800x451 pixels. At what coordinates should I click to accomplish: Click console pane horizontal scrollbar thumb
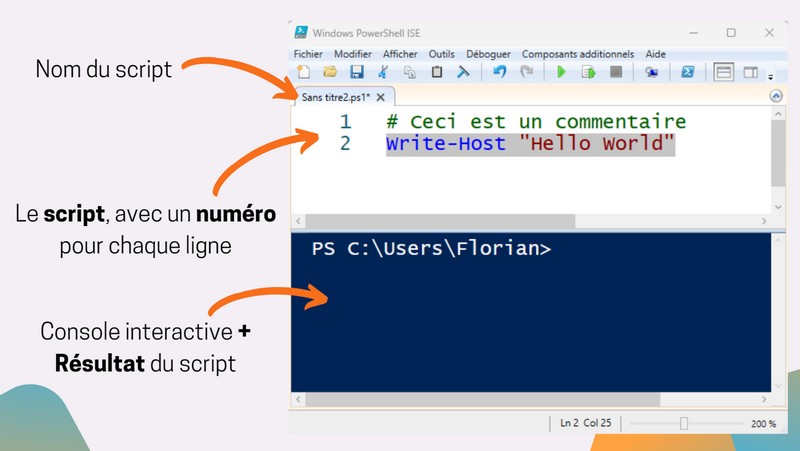(x=483, y=399)
